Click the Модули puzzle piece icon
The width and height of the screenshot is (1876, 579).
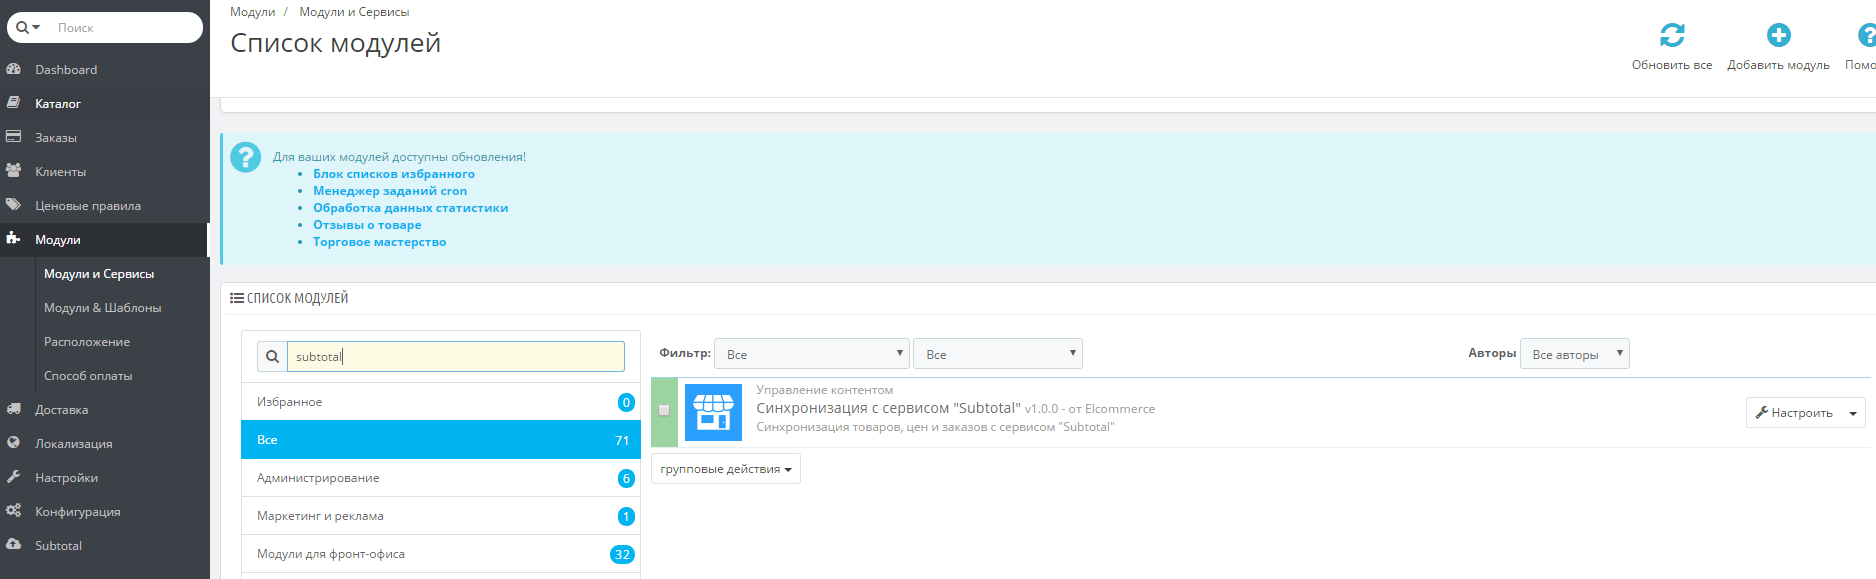click(14, 239)
